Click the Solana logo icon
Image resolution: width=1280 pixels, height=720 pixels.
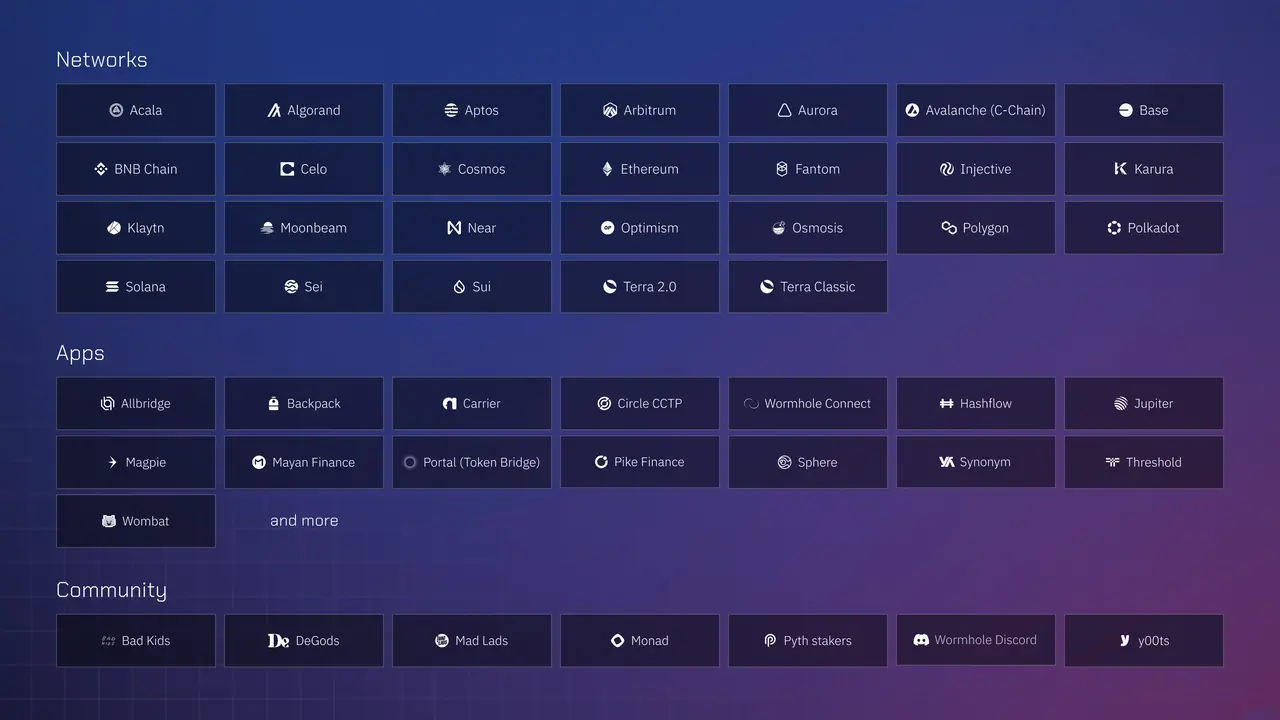click(112, 287)
